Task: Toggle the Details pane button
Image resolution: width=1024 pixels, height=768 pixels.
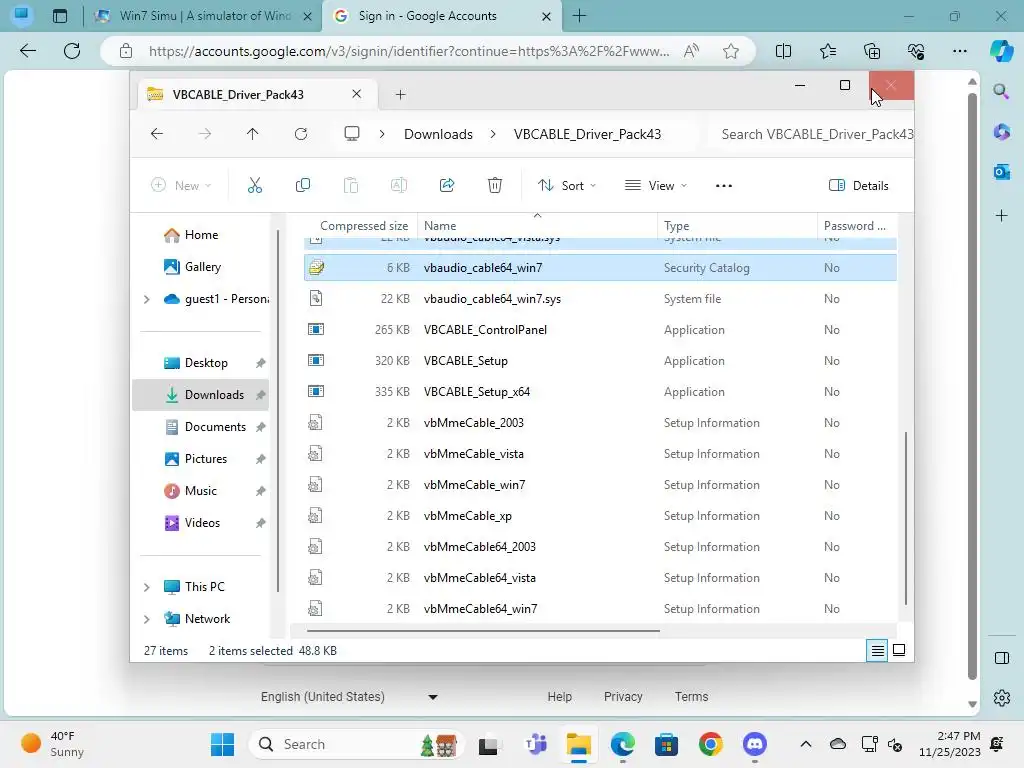Action: (x=858, y=185)
